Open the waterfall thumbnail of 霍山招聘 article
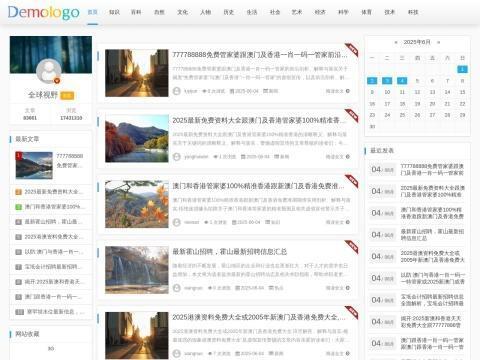480x360 pixels. (137, 270)
